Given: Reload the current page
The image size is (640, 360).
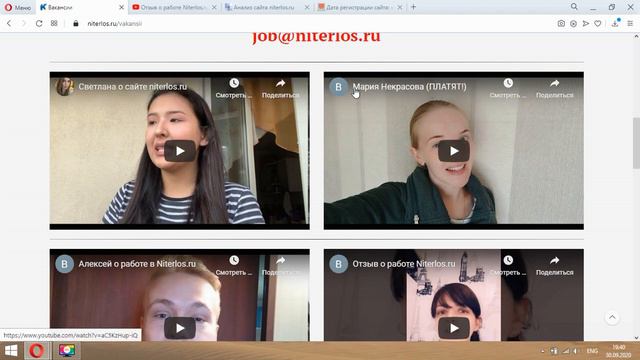Looking at the screenshot, I should (x=39, y=24).
